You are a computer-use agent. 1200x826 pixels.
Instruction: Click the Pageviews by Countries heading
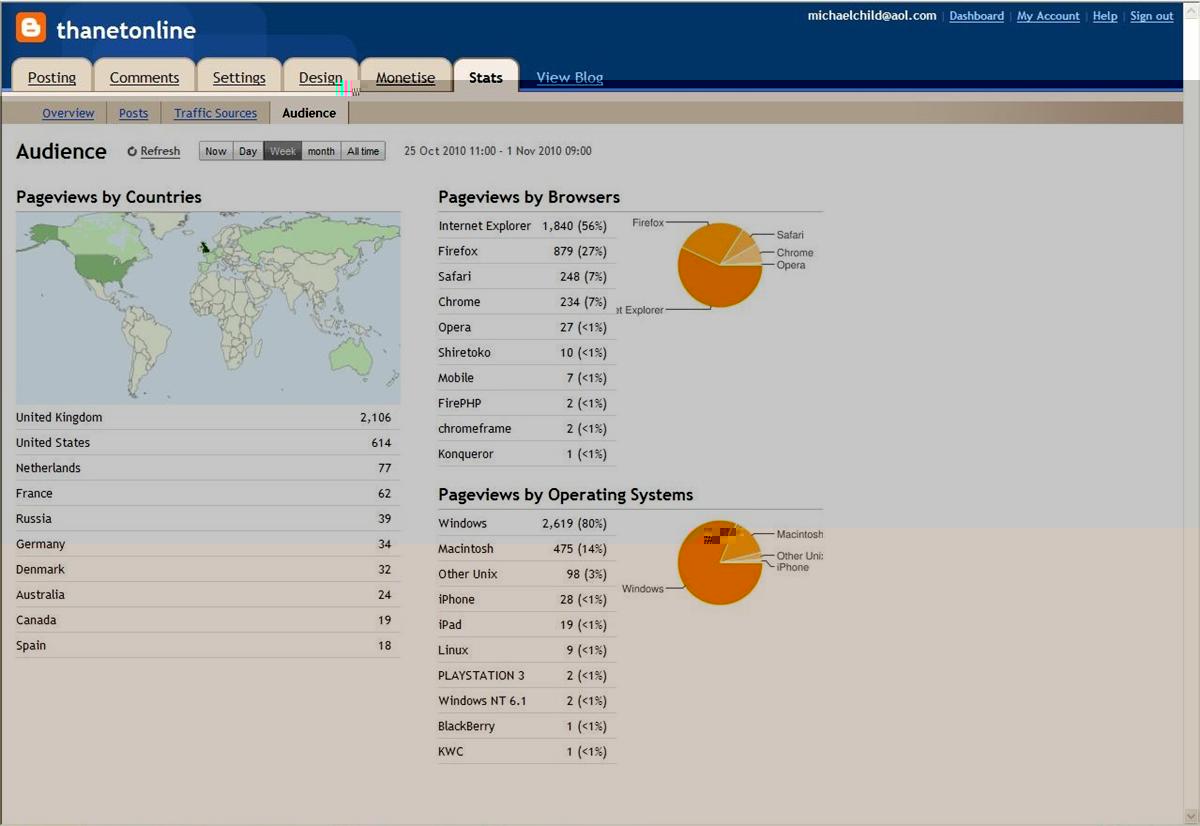coord(109,197)
